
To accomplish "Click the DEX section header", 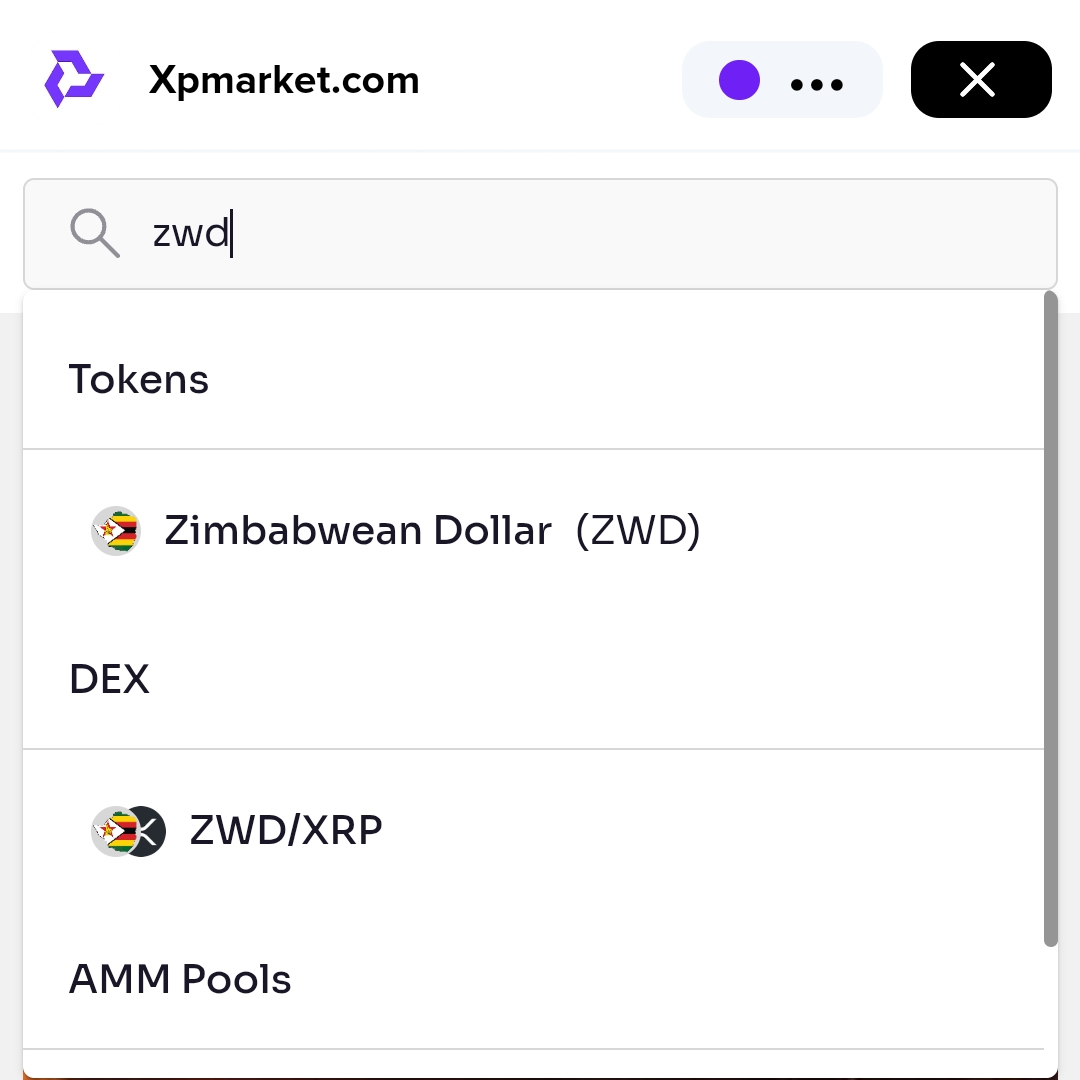I will pos(110,679).
